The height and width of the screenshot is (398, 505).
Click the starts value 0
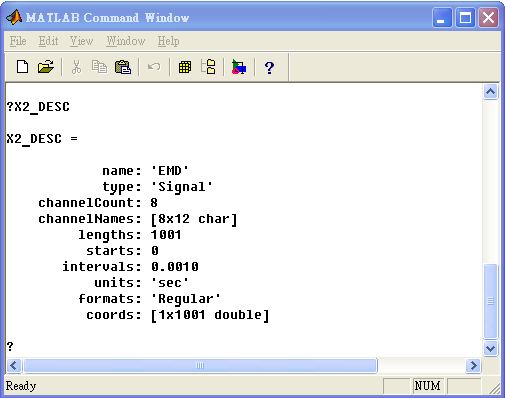(155, 251)
